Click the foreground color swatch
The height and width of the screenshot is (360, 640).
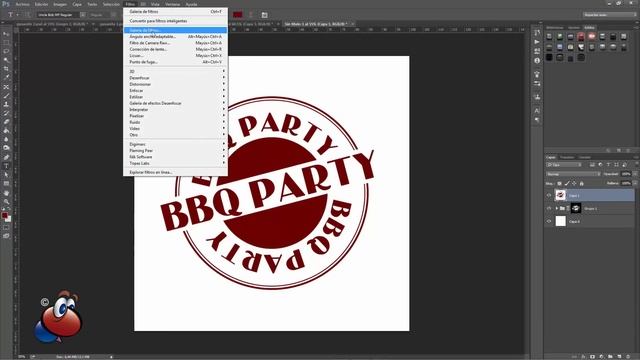pos(4,215)
